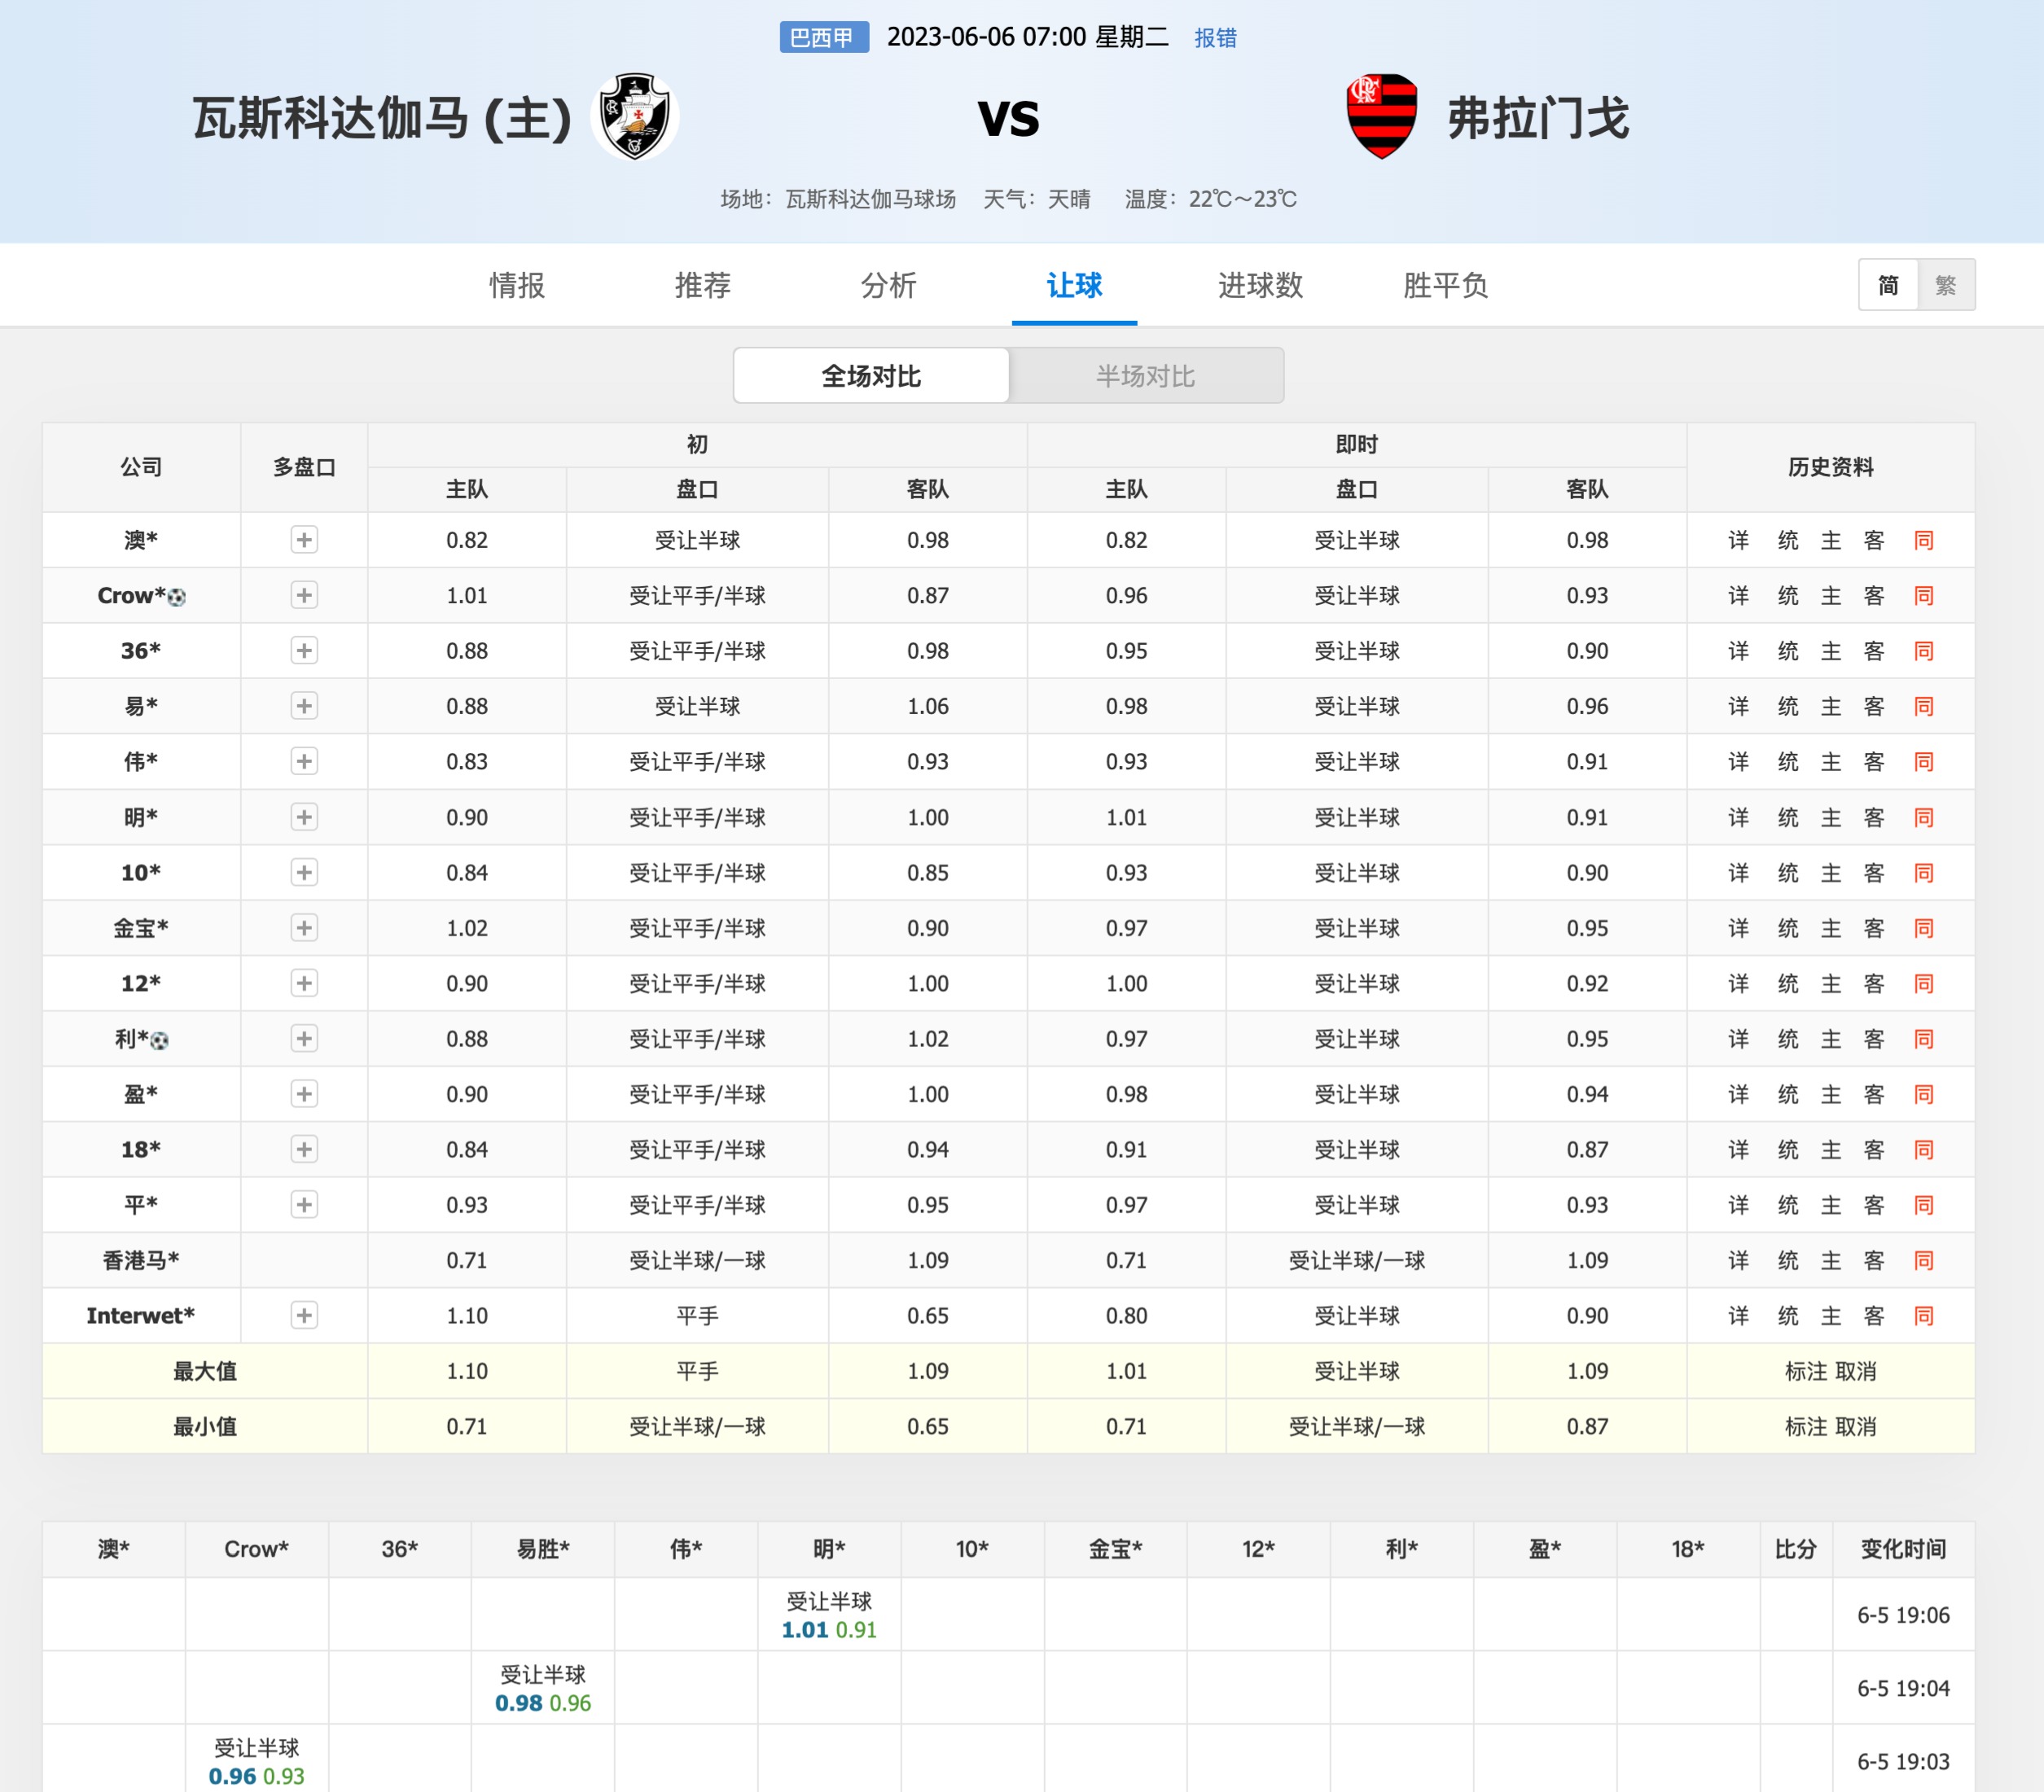Go to the 进球数 tab
The width and height of the screenshot is (2044, 1792).
pyautogui.click(x=1260, y=286)
